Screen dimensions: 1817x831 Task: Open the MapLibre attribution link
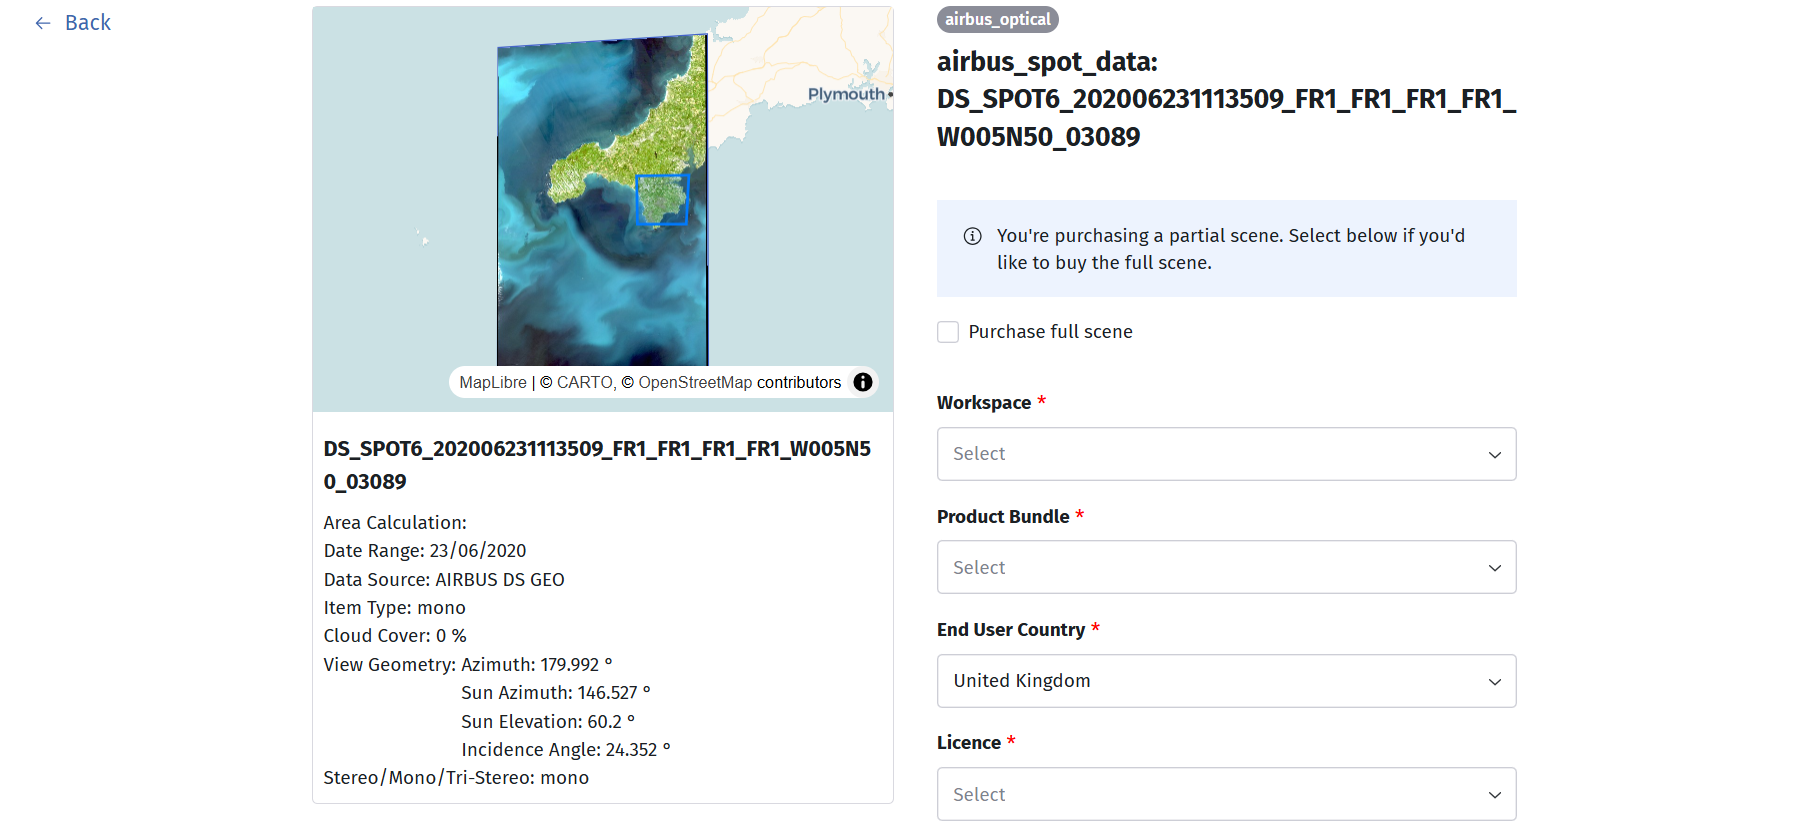492,383
